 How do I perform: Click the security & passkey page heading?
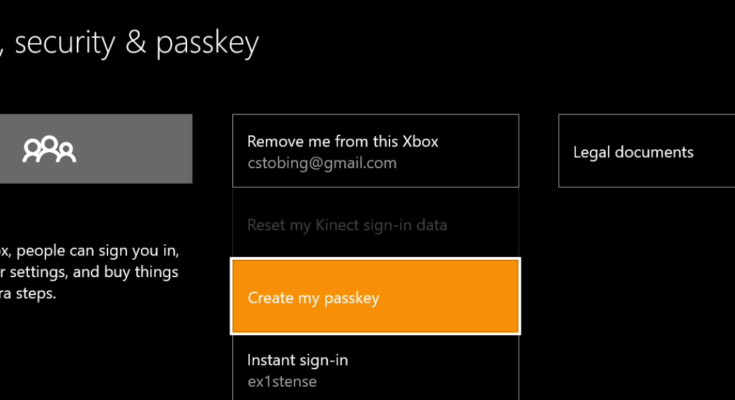[x=130, y=43]
